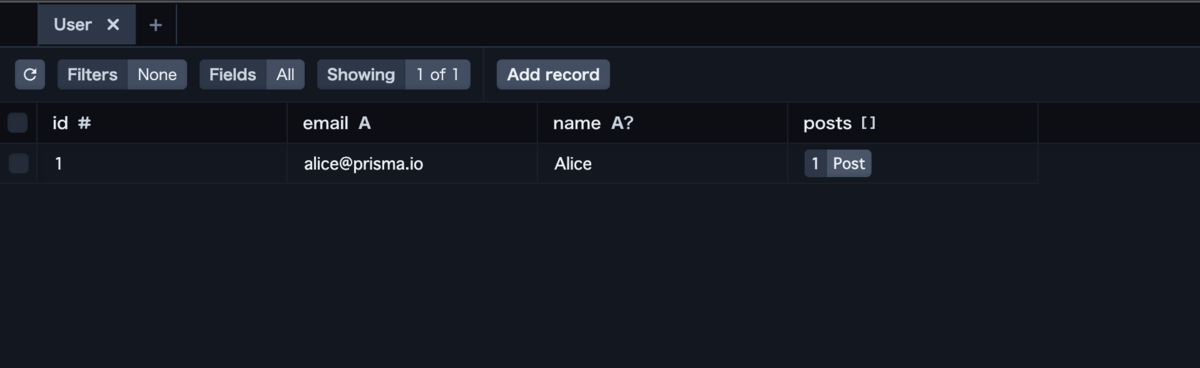Open the 1 Post relation link
The image size is (1200, 368).
[838, 163]
